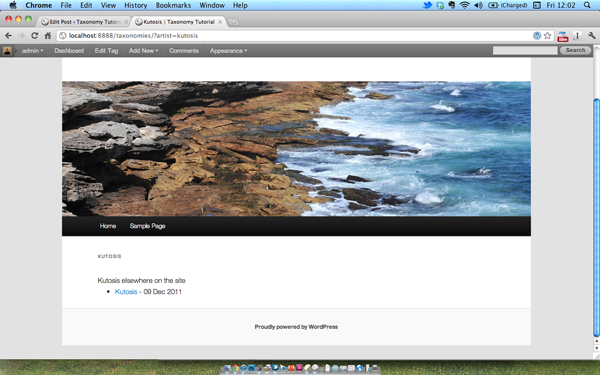Open the Kutosis post link

pyautogui.click(x=126, y=292)
